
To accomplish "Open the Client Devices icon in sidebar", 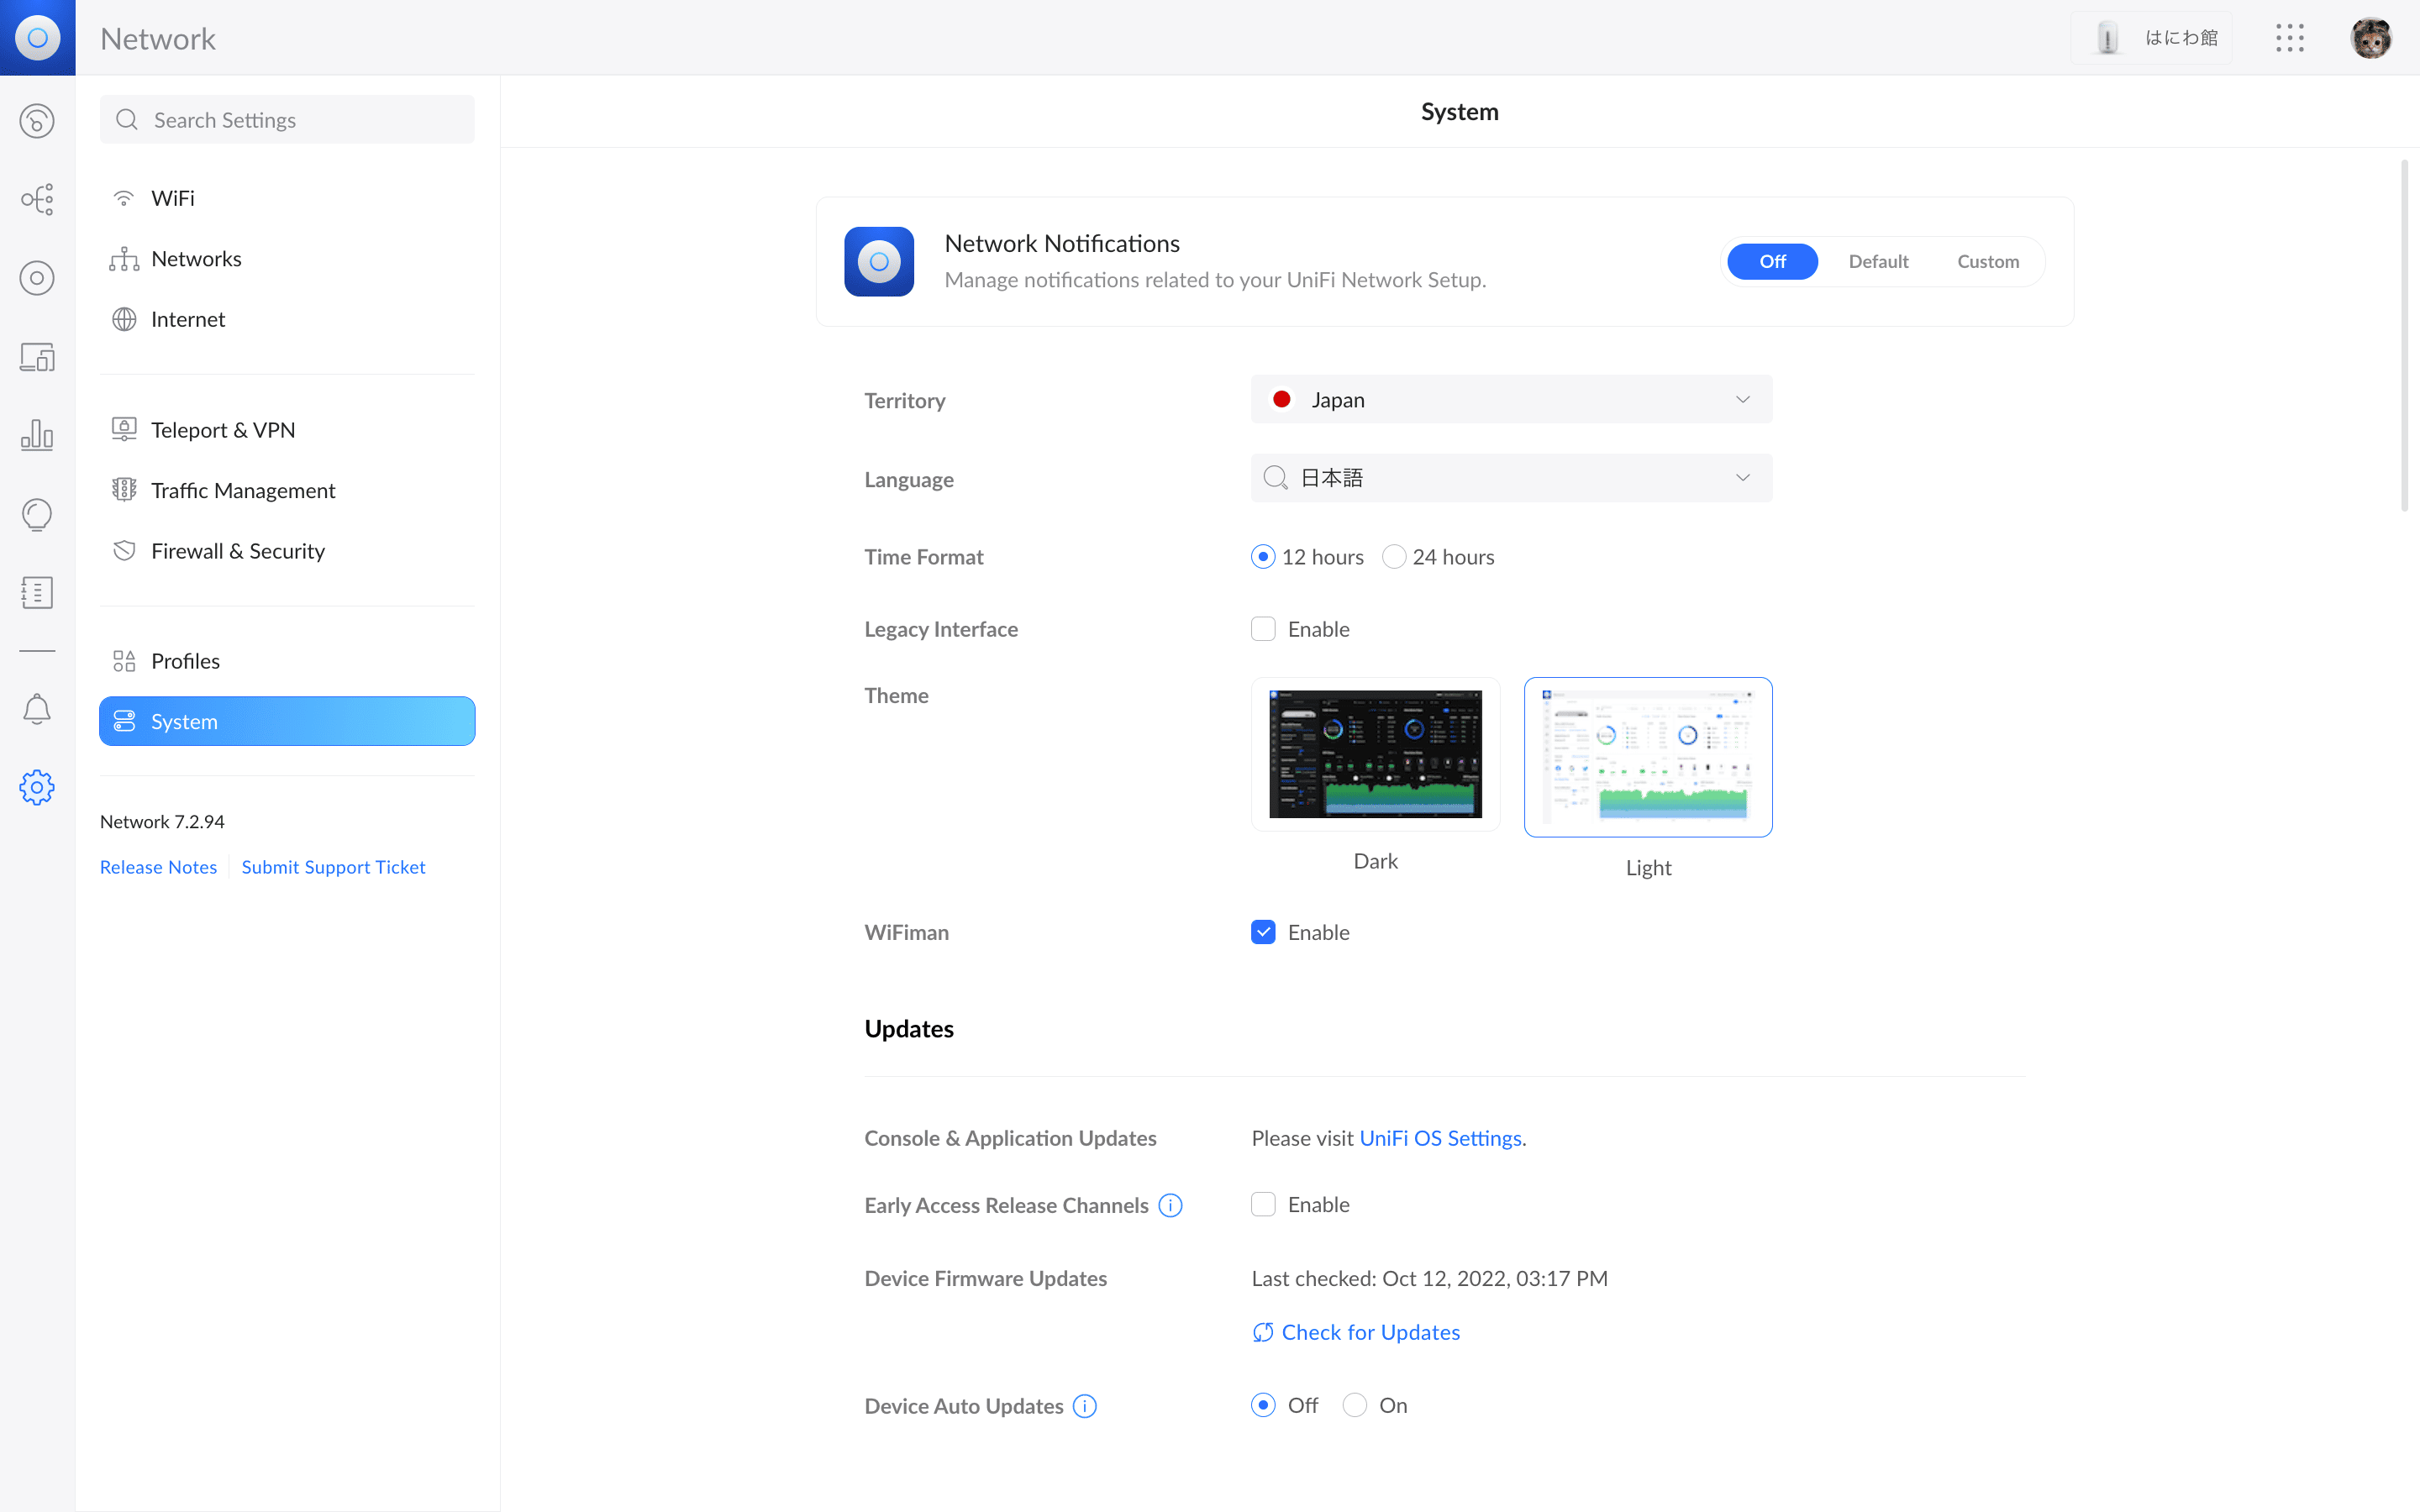I will click(x=37, y=357).
